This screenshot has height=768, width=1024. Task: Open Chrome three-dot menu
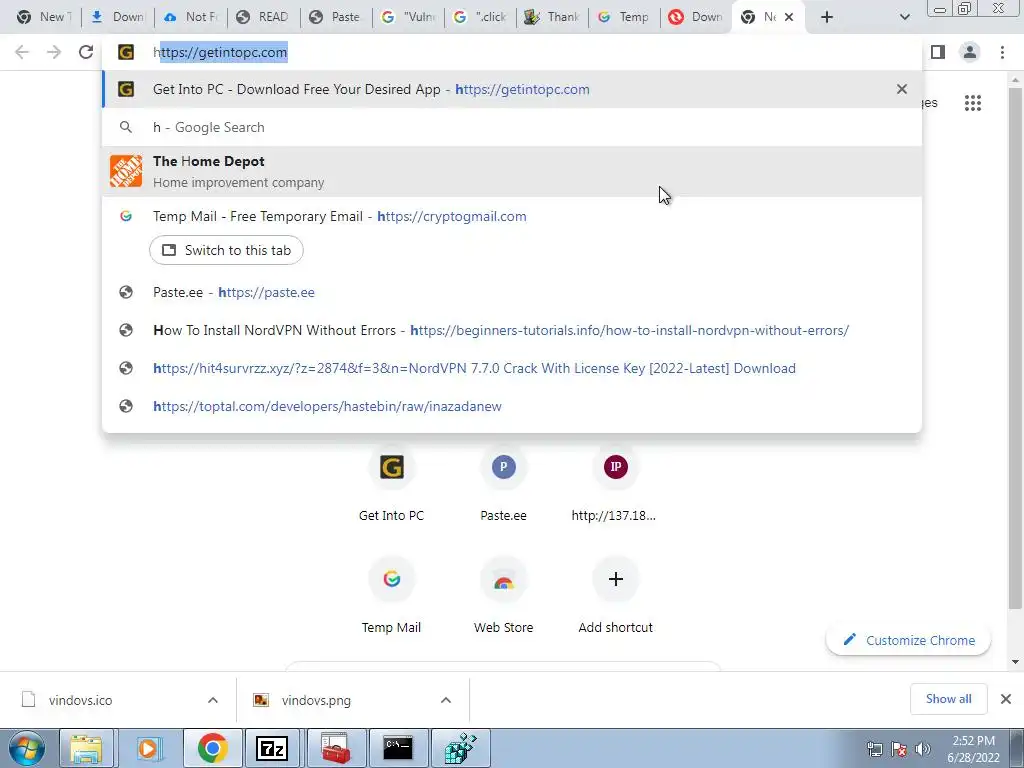coord(1002,52)
